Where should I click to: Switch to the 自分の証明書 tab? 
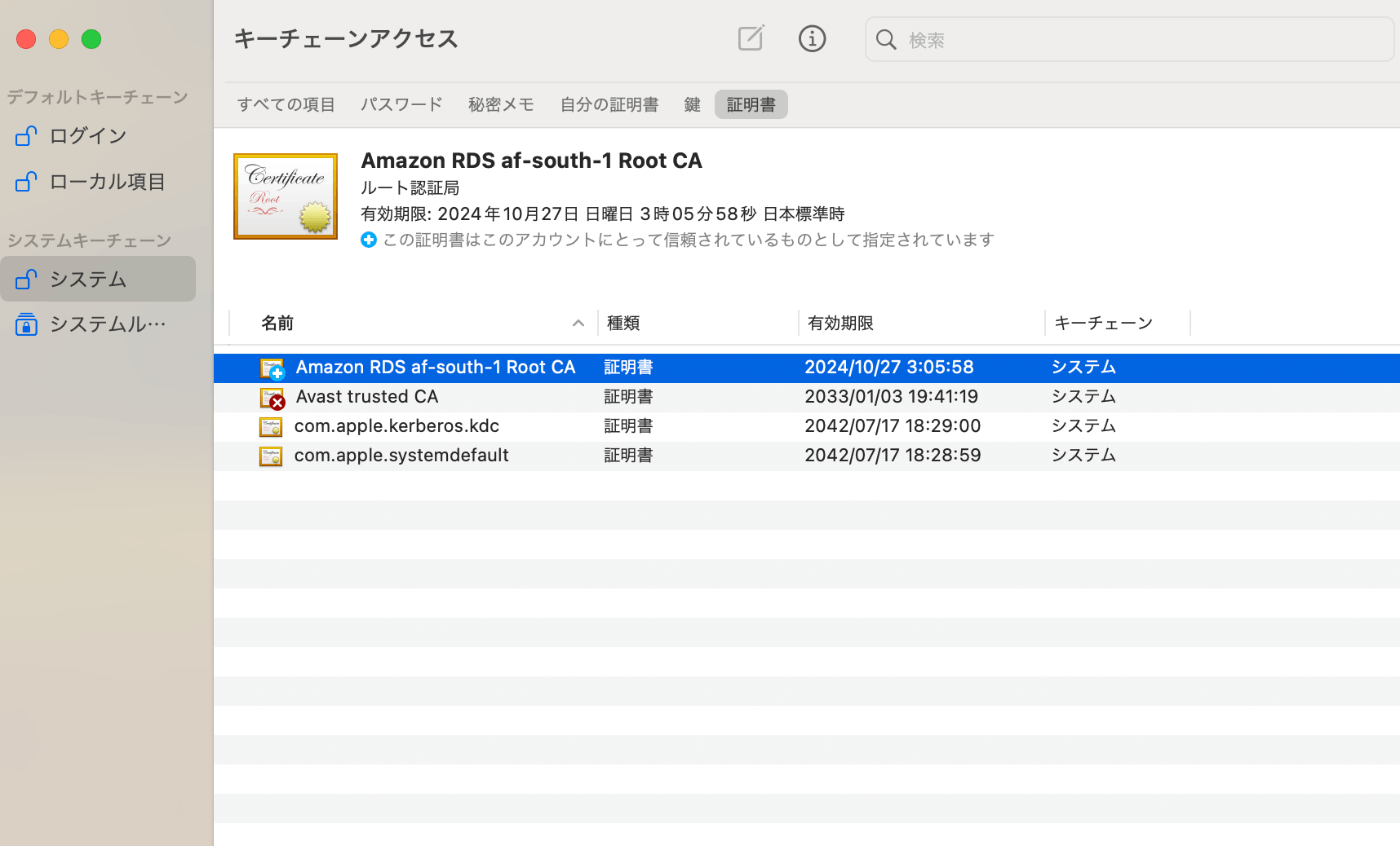pos(609,104)
